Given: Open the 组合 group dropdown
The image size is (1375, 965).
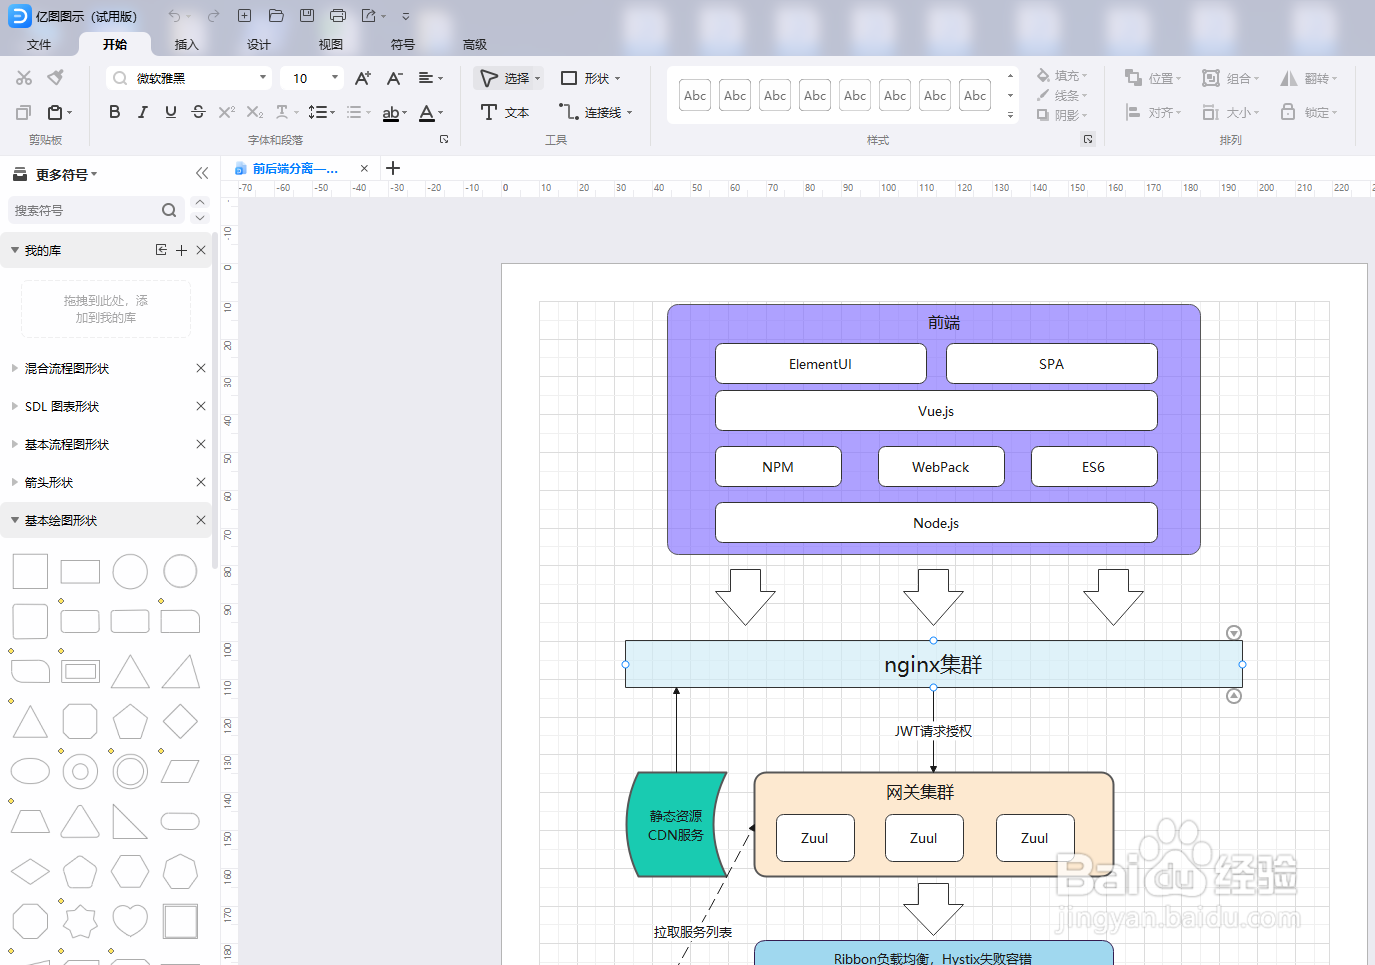Looking at the screenshot, I should [1231, 78].
